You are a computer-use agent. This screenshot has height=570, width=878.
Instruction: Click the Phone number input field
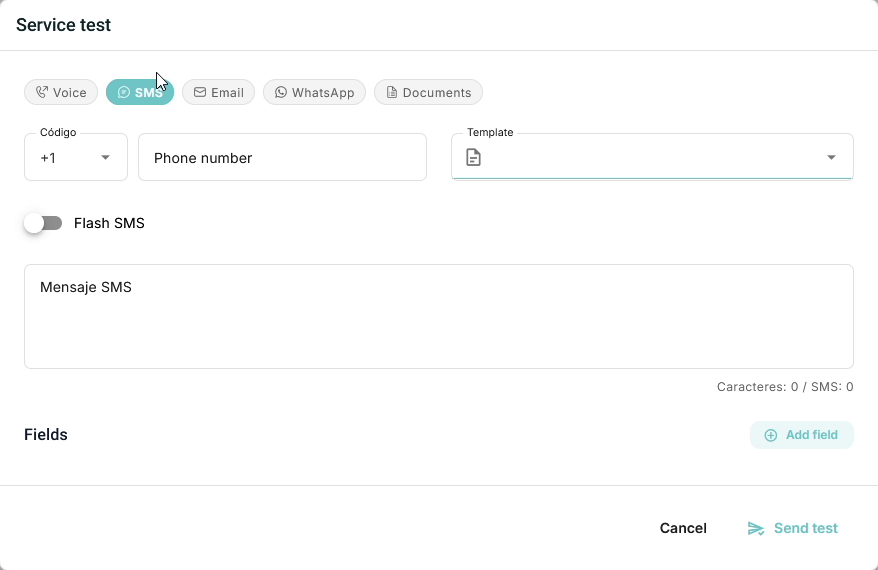click(x=282, y=157)
